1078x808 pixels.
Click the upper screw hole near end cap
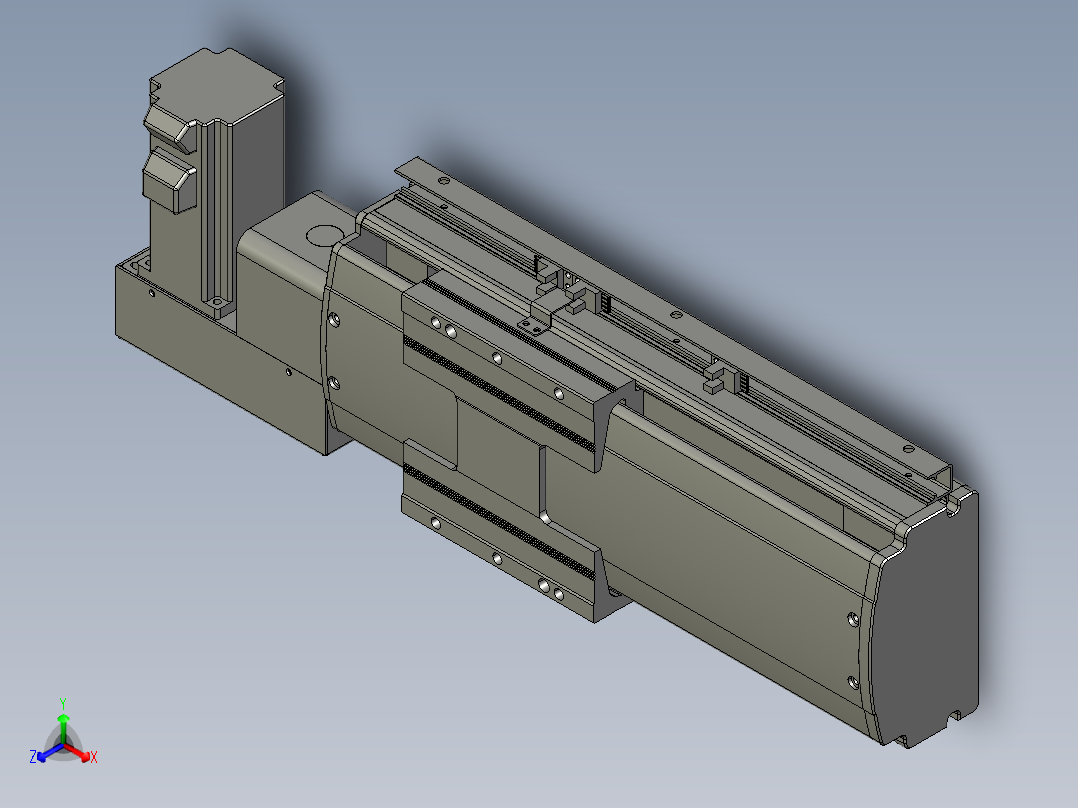[x=853, y=620]
